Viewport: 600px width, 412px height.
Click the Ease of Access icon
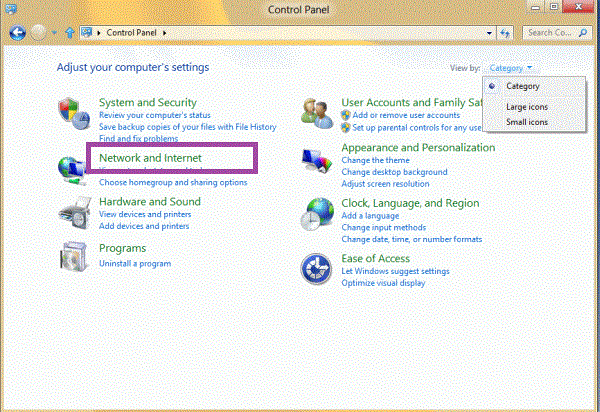pos(316,269)
